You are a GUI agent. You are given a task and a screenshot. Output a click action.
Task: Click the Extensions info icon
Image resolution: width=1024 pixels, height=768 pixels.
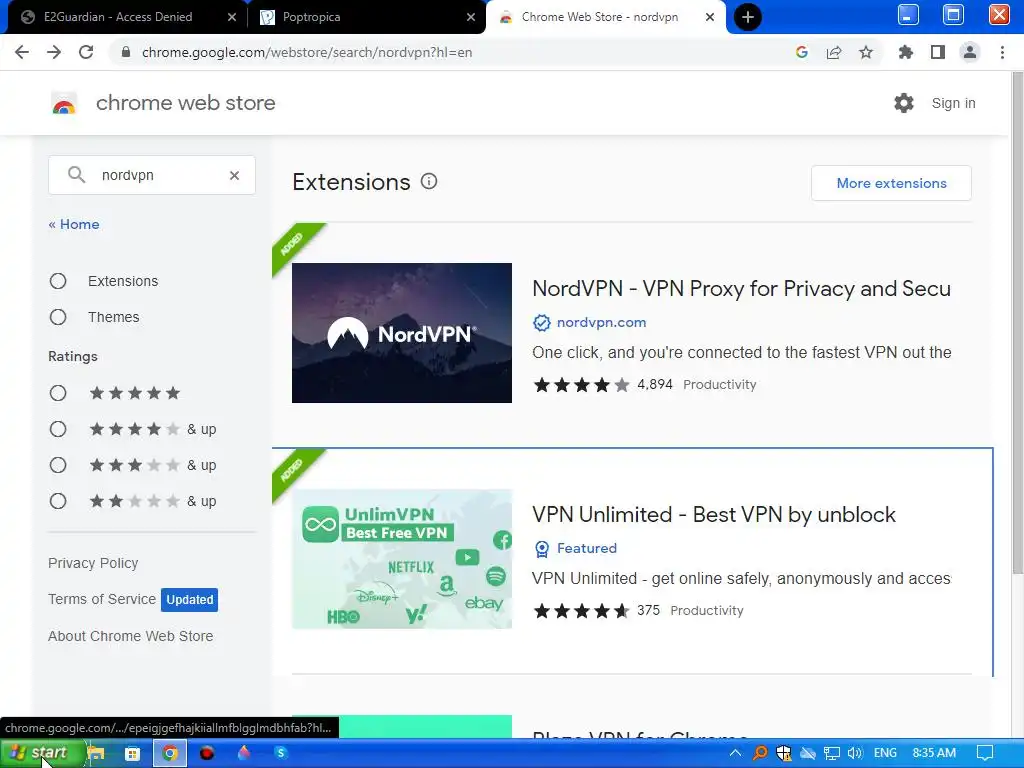[x=429, y=181]
